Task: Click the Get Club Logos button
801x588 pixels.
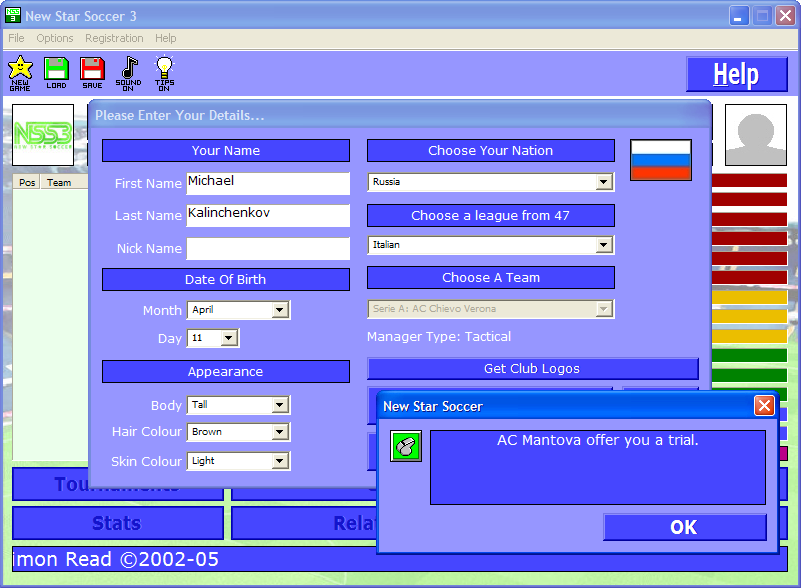Action: [532, 368]
